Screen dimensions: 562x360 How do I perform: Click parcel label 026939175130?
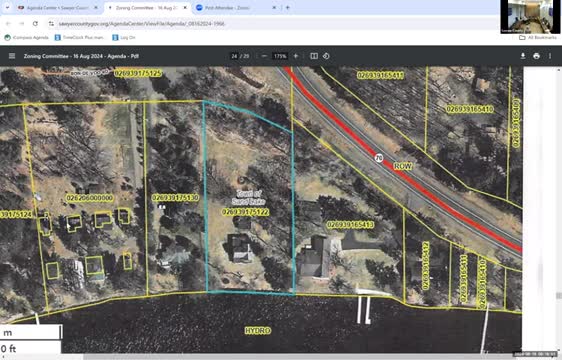(175, 198)
